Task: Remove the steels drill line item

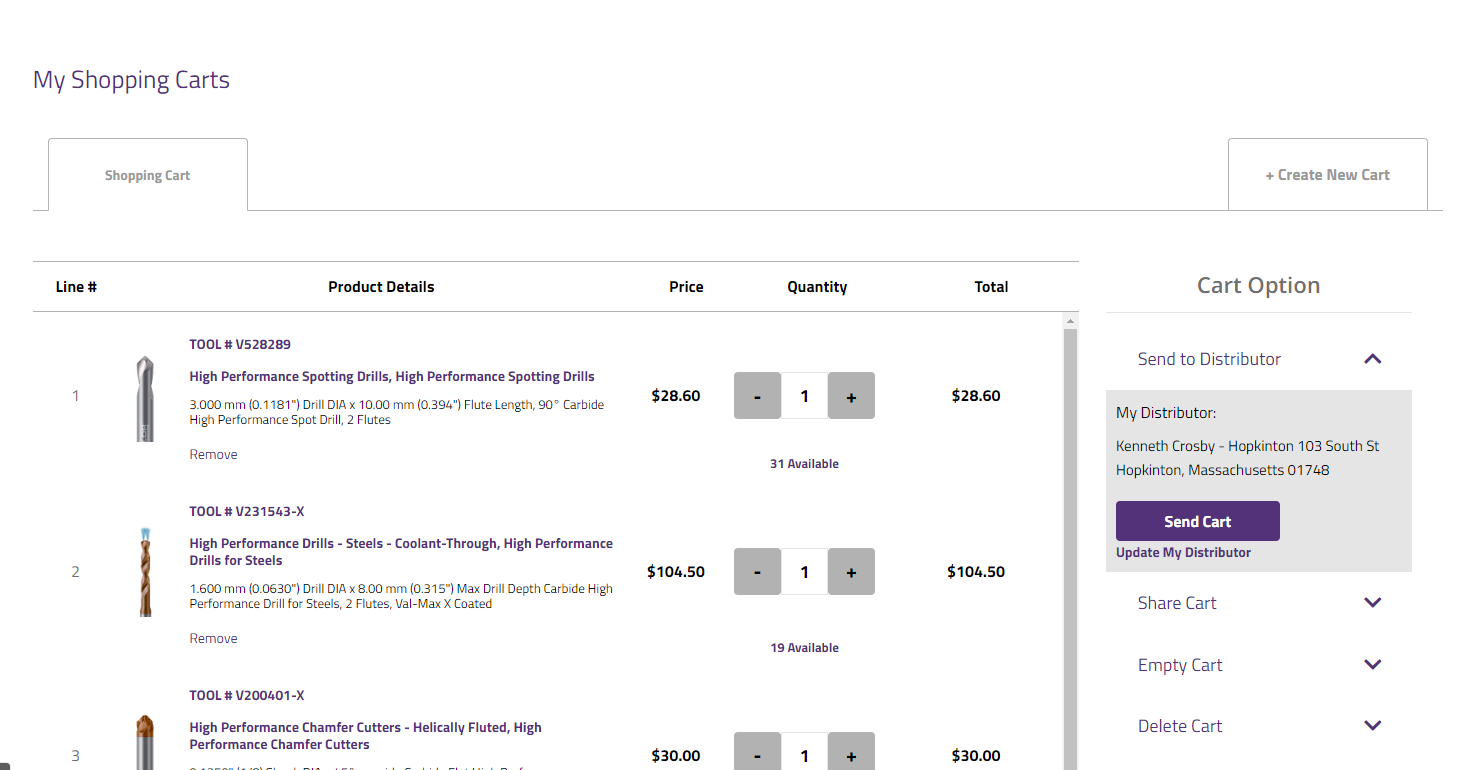Action: 213,637
